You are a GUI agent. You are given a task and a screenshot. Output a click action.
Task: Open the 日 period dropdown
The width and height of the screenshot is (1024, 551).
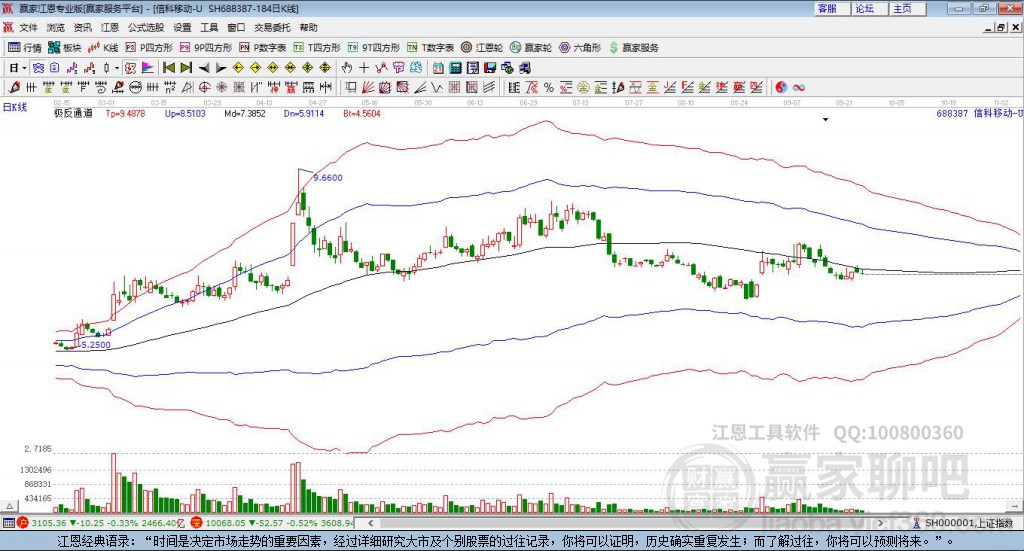(18, 68)
